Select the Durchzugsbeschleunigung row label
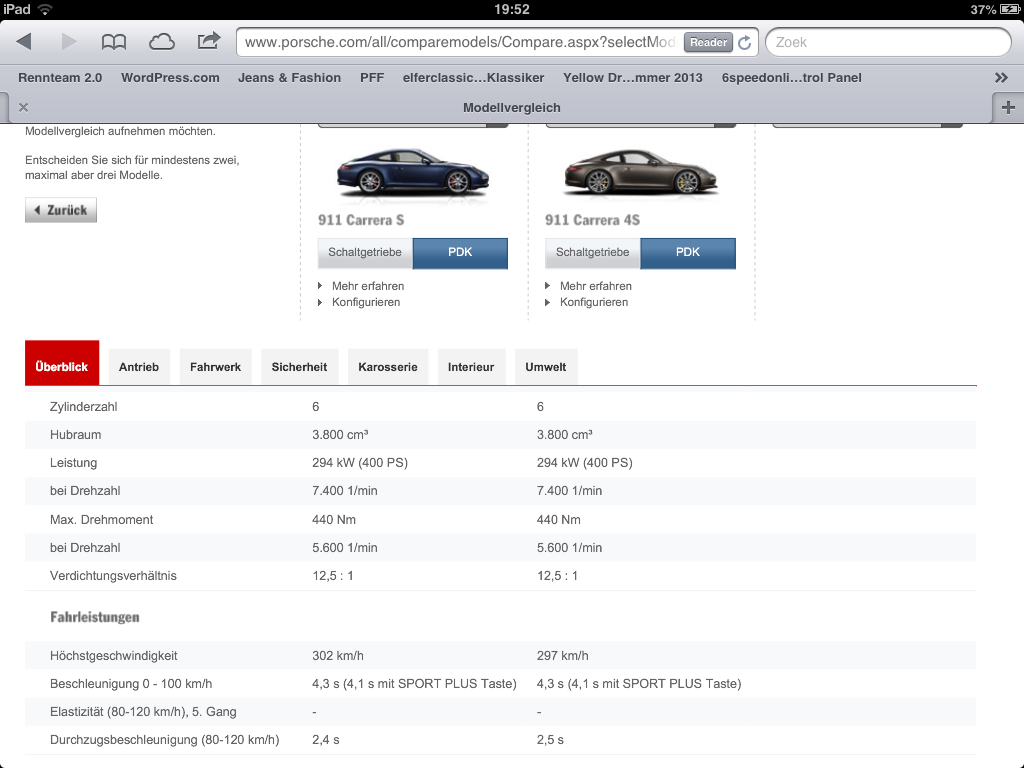 pyautogui.click(x=165, y=740)
